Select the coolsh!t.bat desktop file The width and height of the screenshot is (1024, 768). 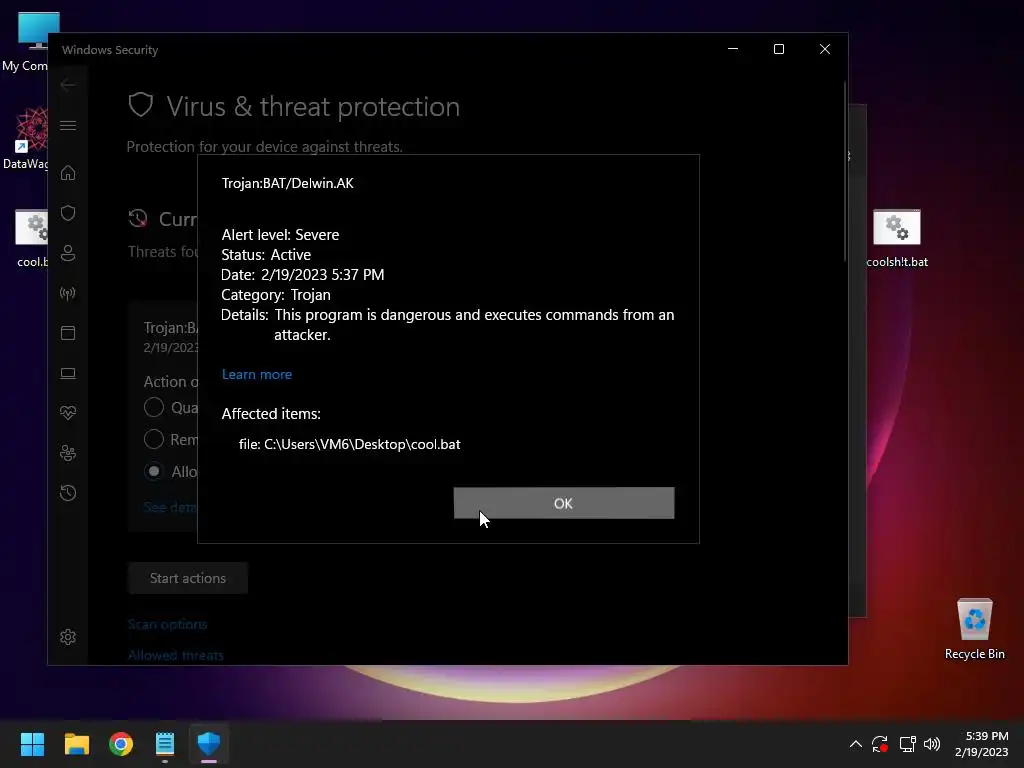click(897, 238)
